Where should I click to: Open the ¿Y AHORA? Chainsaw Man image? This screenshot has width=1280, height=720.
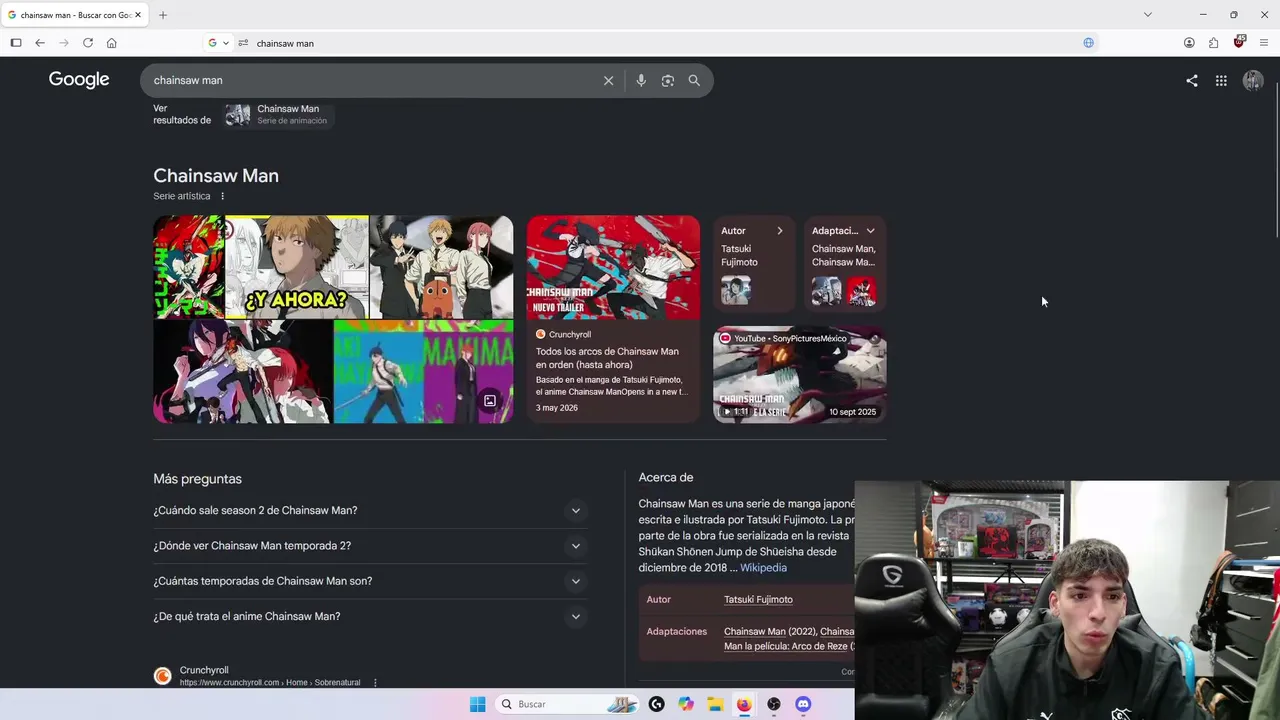[x=297, y=267]
